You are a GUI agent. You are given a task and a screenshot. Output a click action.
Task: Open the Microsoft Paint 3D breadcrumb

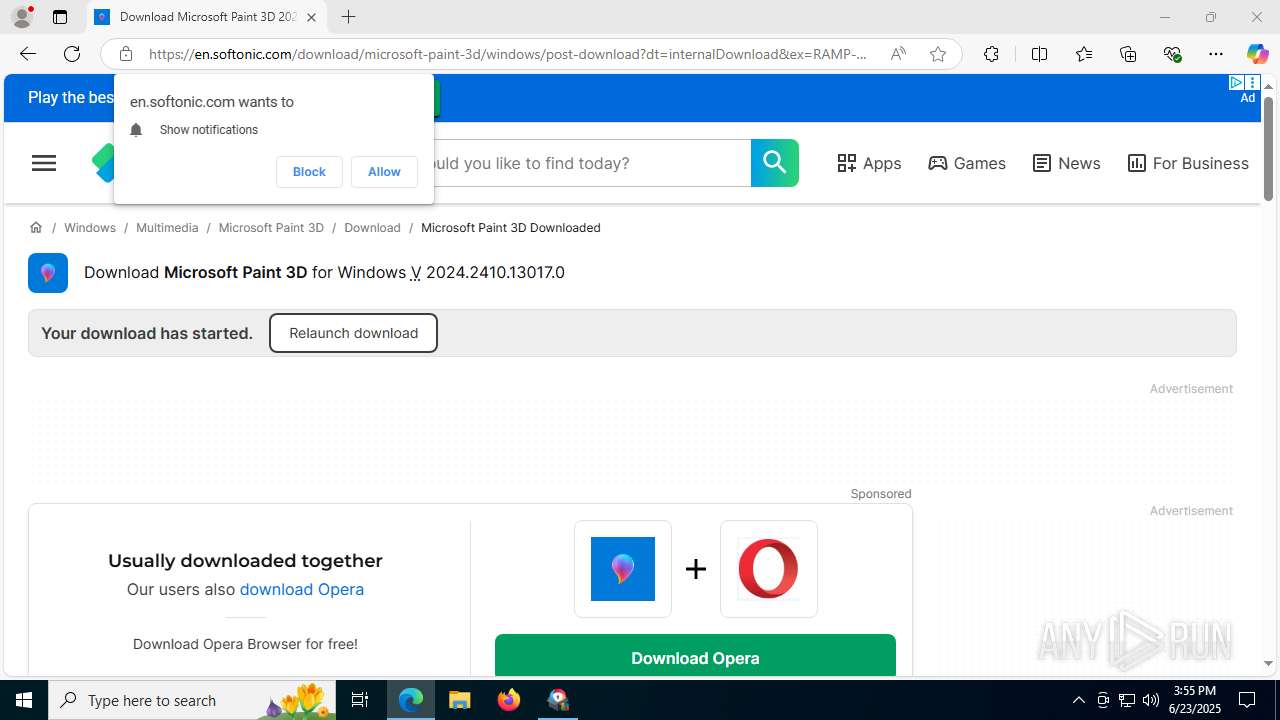pyautogui.click(x=271, y=228)
